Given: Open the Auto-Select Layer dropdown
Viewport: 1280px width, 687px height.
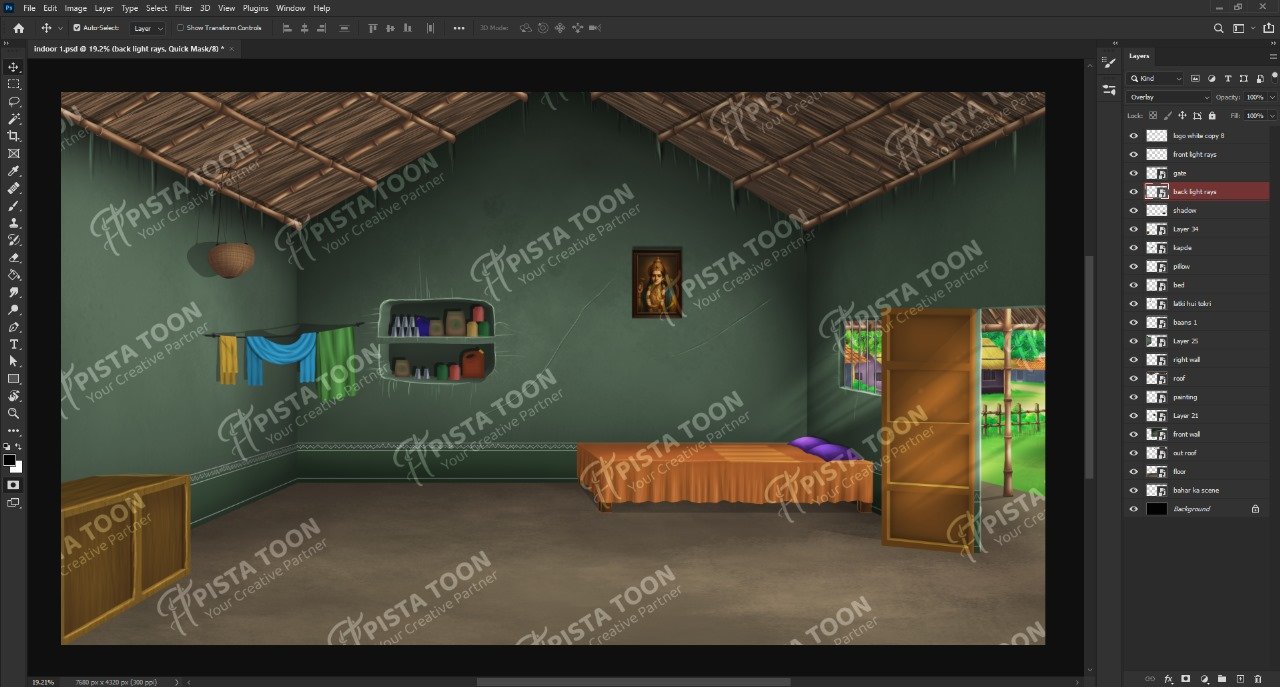Looking at the screenshot, I should pos(148,28).
